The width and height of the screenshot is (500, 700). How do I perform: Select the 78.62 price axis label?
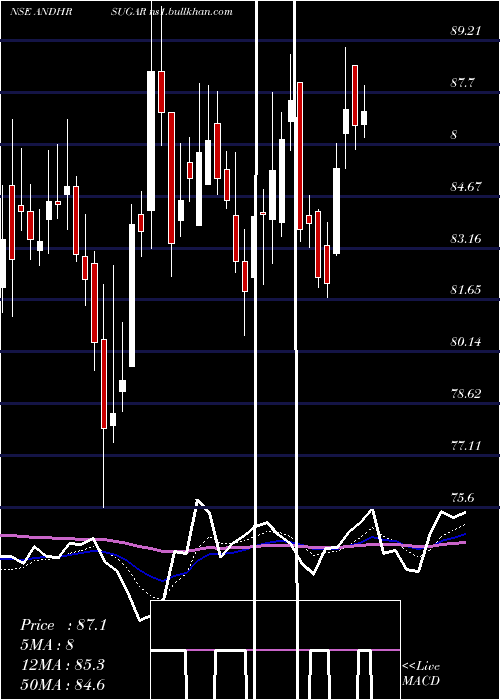[x=466, y=394]
